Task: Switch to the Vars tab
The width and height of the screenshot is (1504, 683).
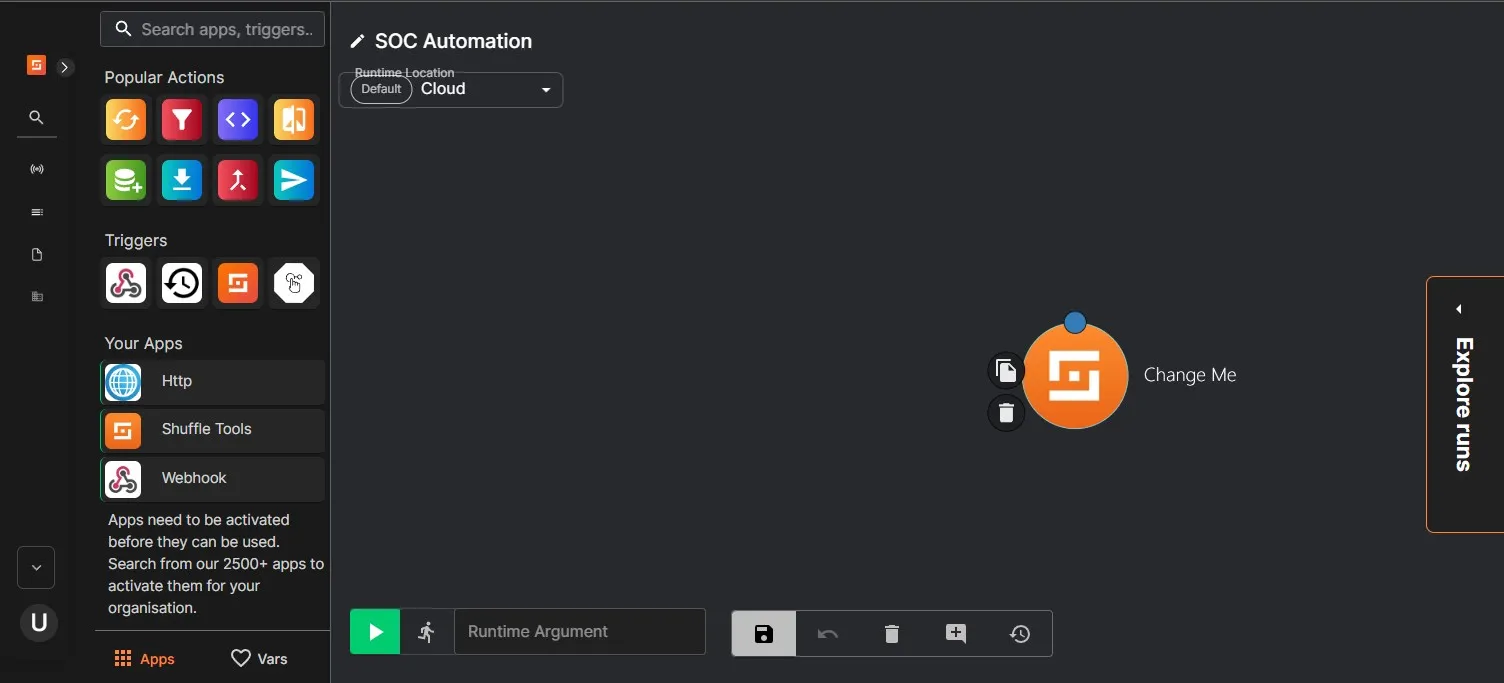Action: pyautogui.click(x=259, y=658)
